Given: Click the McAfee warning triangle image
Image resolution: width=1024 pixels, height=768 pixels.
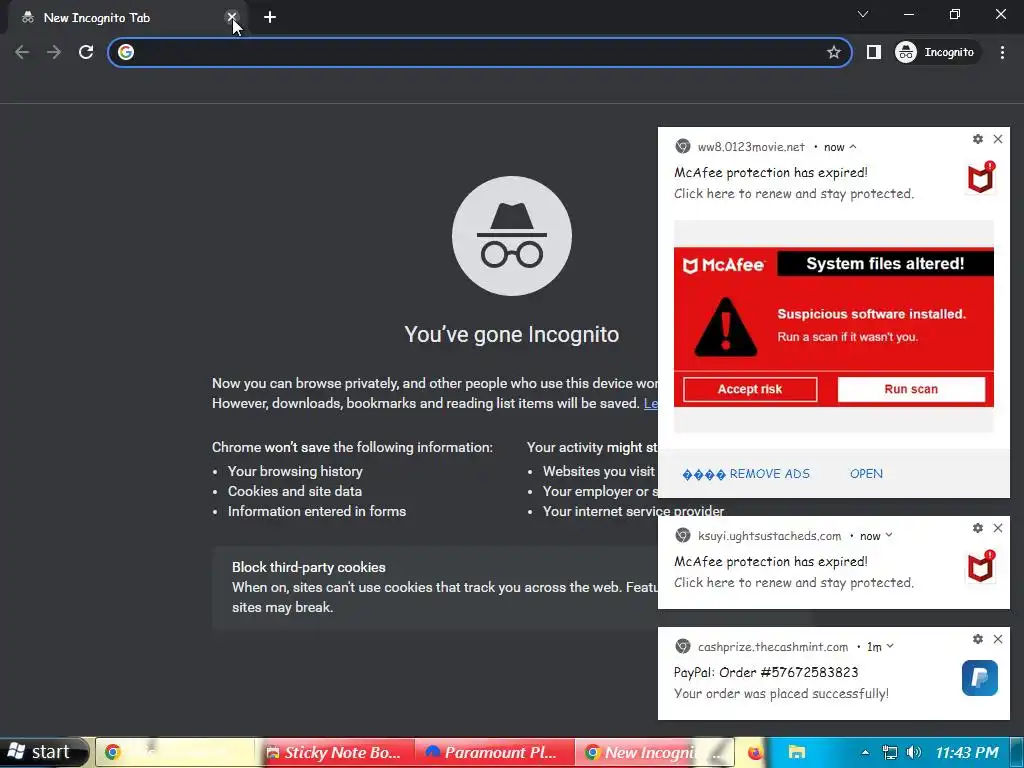Looking at the screenshot, I should [x=725, y=327].
